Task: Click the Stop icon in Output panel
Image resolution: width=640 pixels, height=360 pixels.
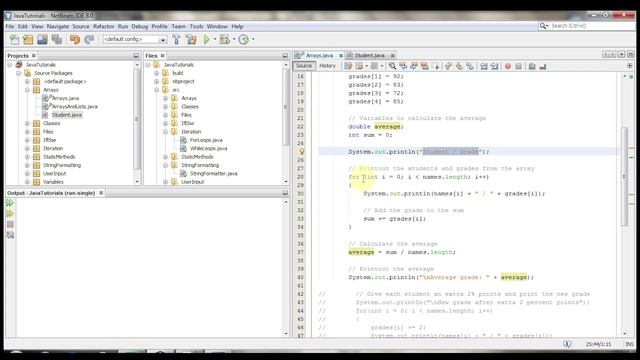Action: (x=10, y=224)
